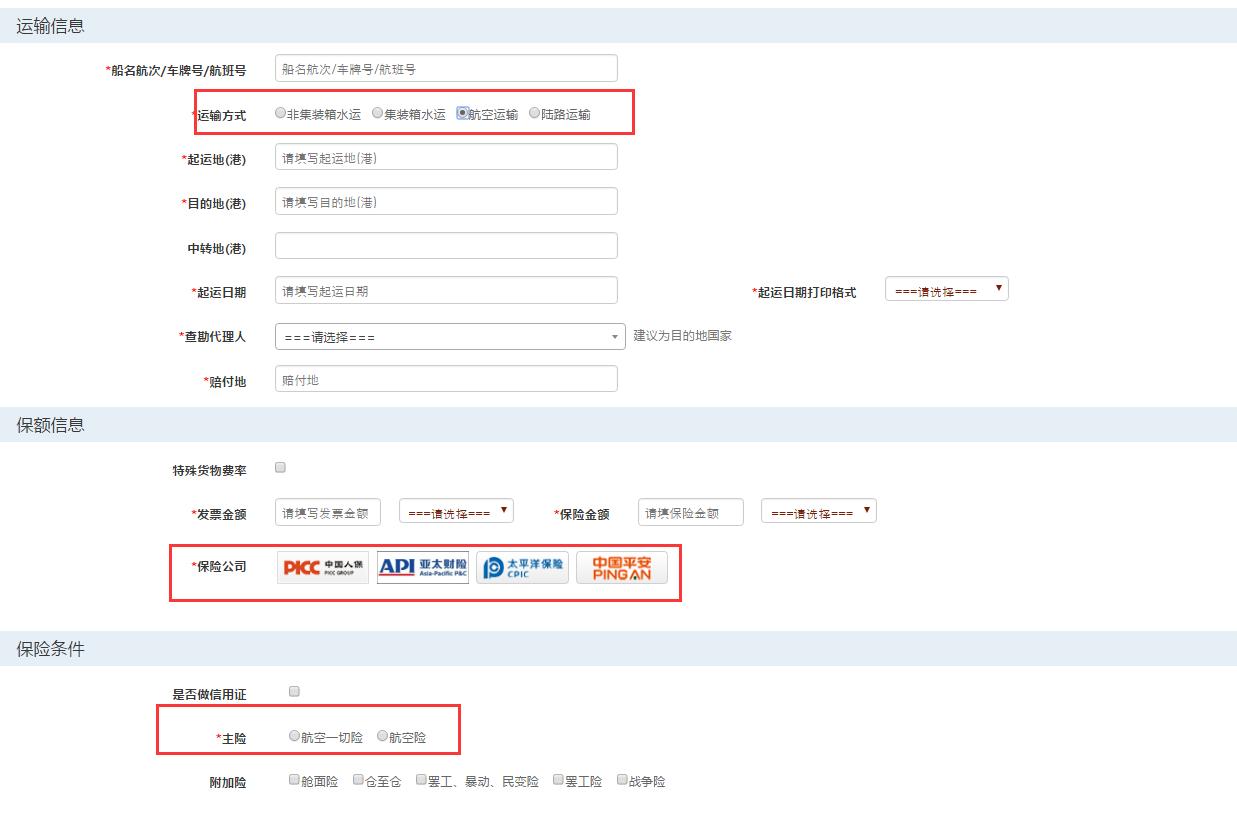Choose the 航空险 main coverage option
Image resolution: width=1237 pixels, height=813 pixels.
(x=382, y=736)
